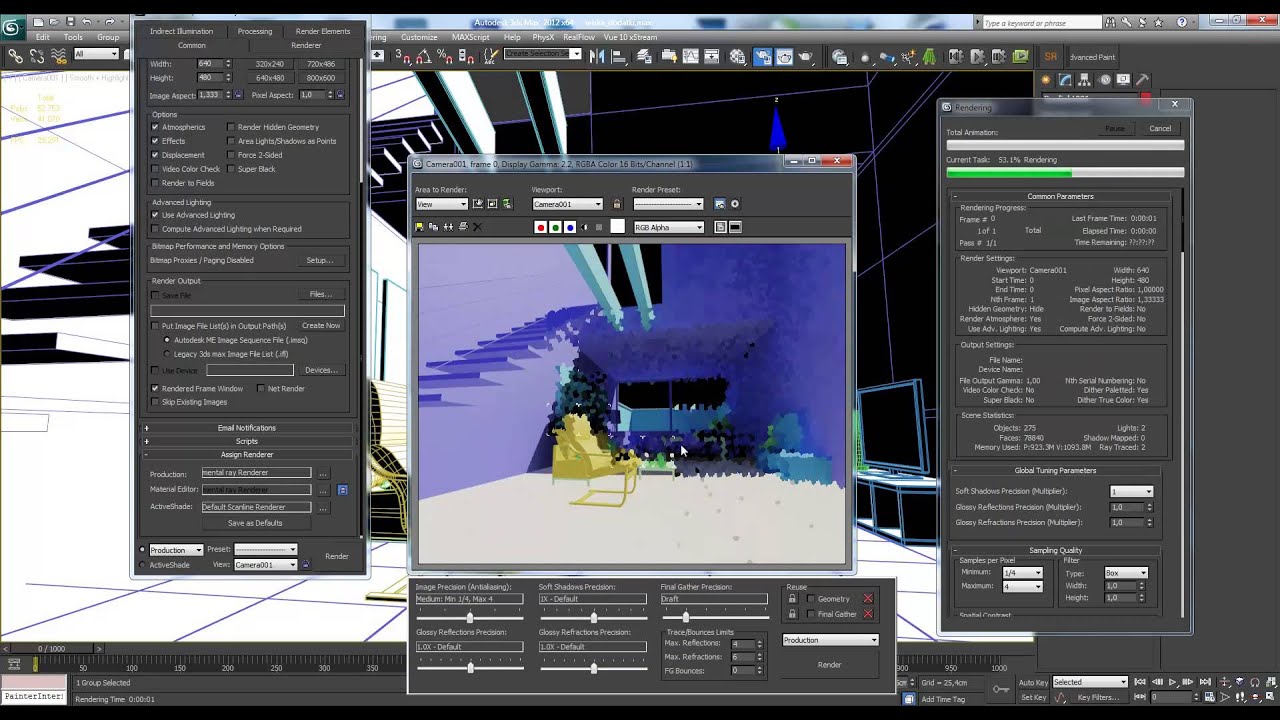Enable Video Color Check
Viewport: 1280px width, 720px height.
coord(155,169)
